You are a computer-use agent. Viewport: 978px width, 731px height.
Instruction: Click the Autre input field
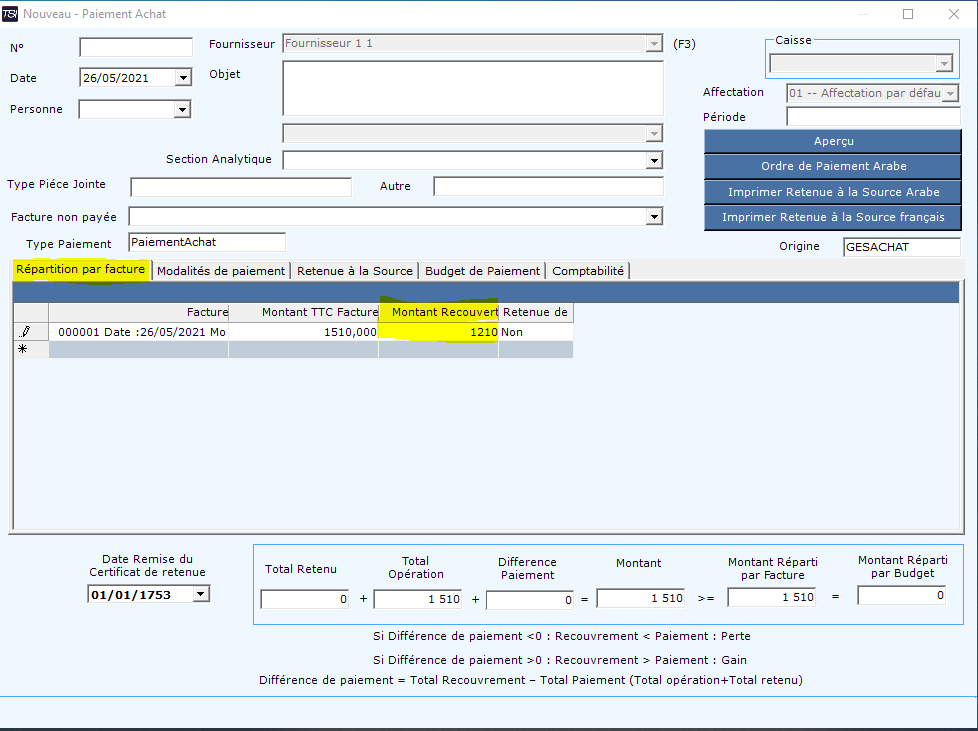(x=548, y=186)
